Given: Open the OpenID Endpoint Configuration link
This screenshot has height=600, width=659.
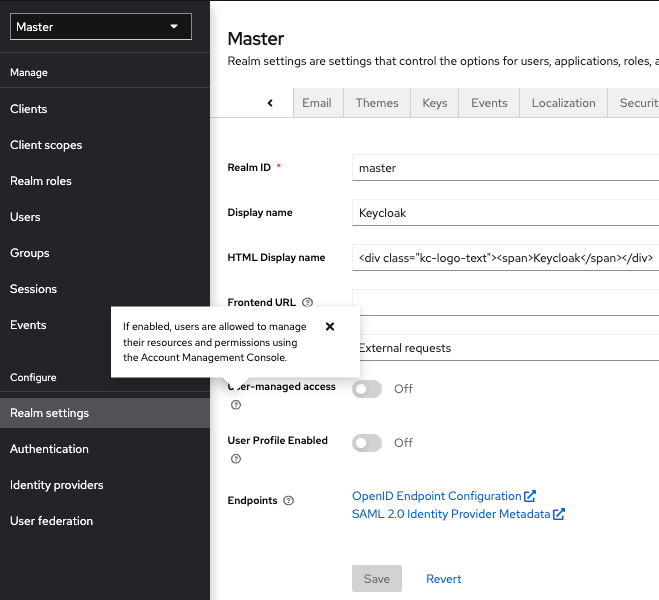Looking at the screenshot, I should click(x=444, y=496).
